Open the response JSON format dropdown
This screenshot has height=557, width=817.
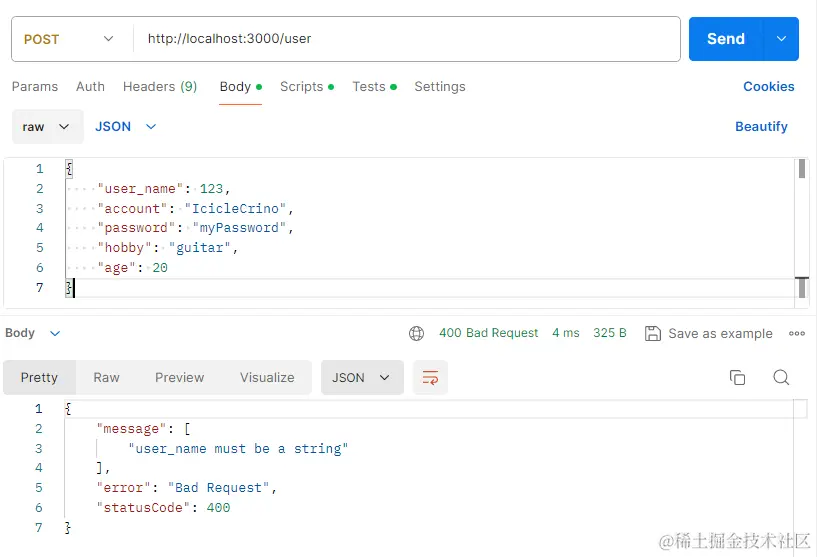362,377
